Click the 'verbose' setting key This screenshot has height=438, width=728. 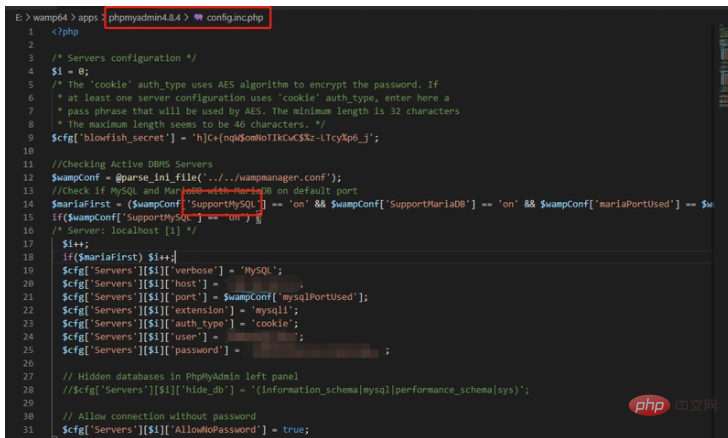coord(194,270)
